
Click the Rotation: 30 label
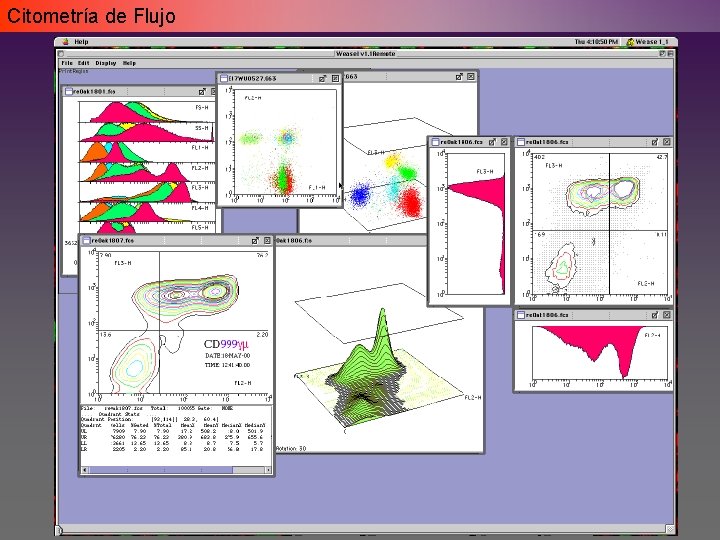(x=291, y=449)
